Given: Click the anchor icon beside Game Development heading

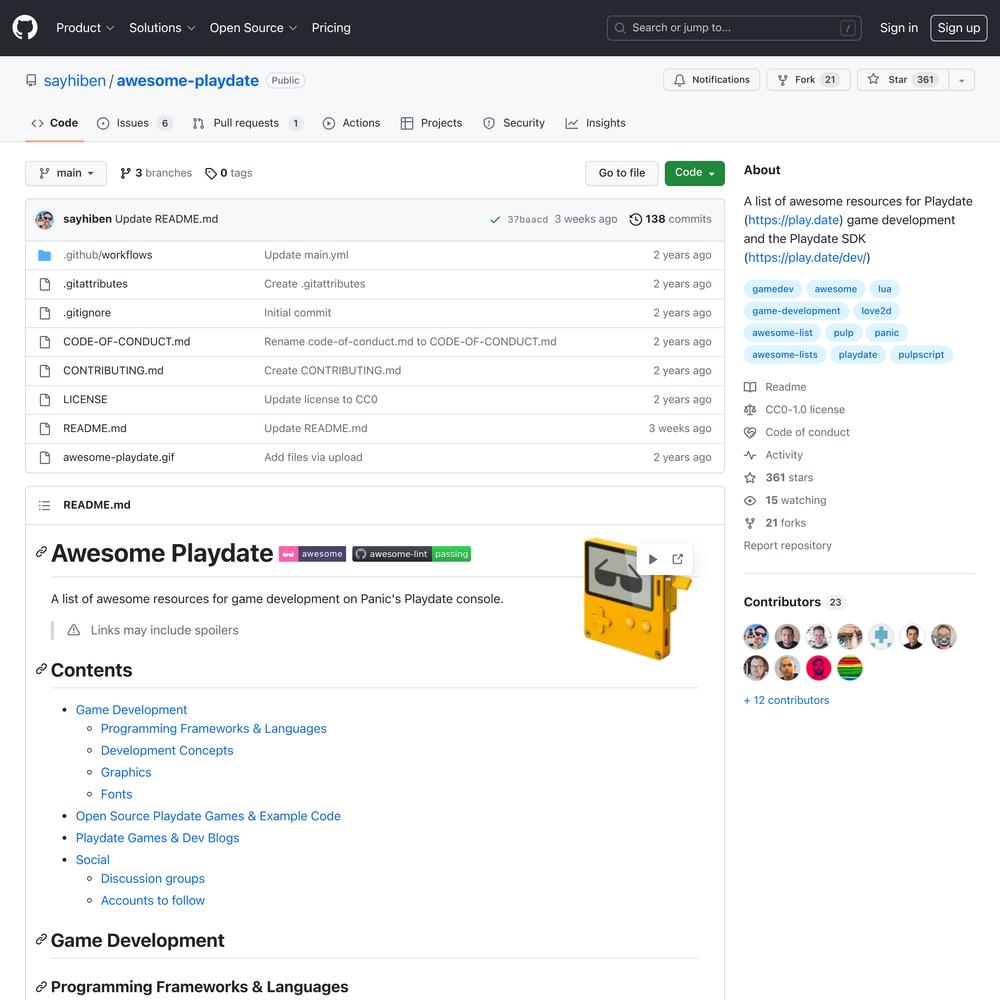Looking at the screenshot, I should click(x=41, y=939).
